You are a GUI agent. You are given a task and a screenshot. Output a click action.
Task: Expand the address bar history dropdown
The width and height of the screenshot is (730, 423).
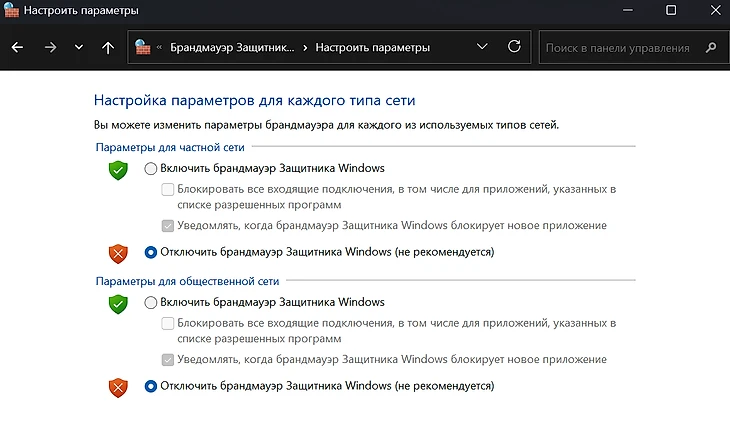(482, 47)
